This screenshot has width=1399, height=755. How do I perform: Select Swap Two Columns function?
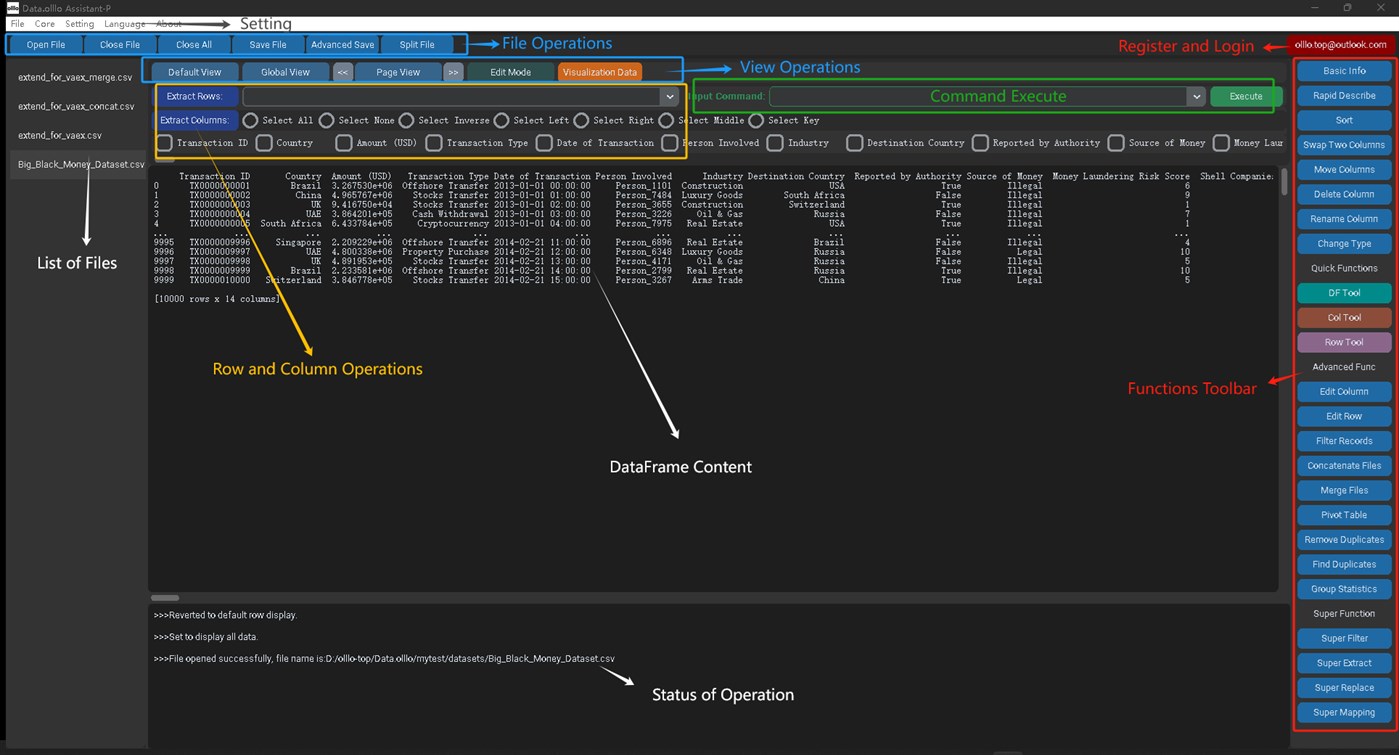[1343, 144]
